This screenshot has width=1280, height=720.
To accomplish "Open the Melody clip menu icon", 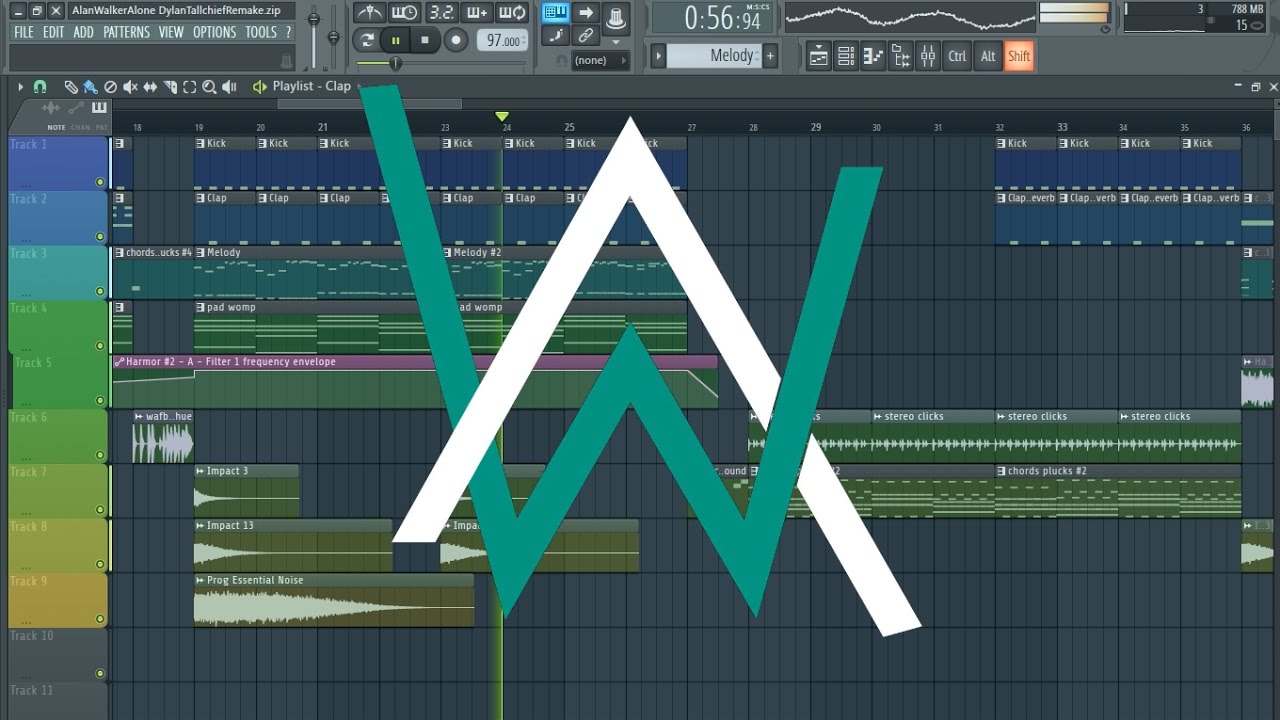I will [201, 252].
